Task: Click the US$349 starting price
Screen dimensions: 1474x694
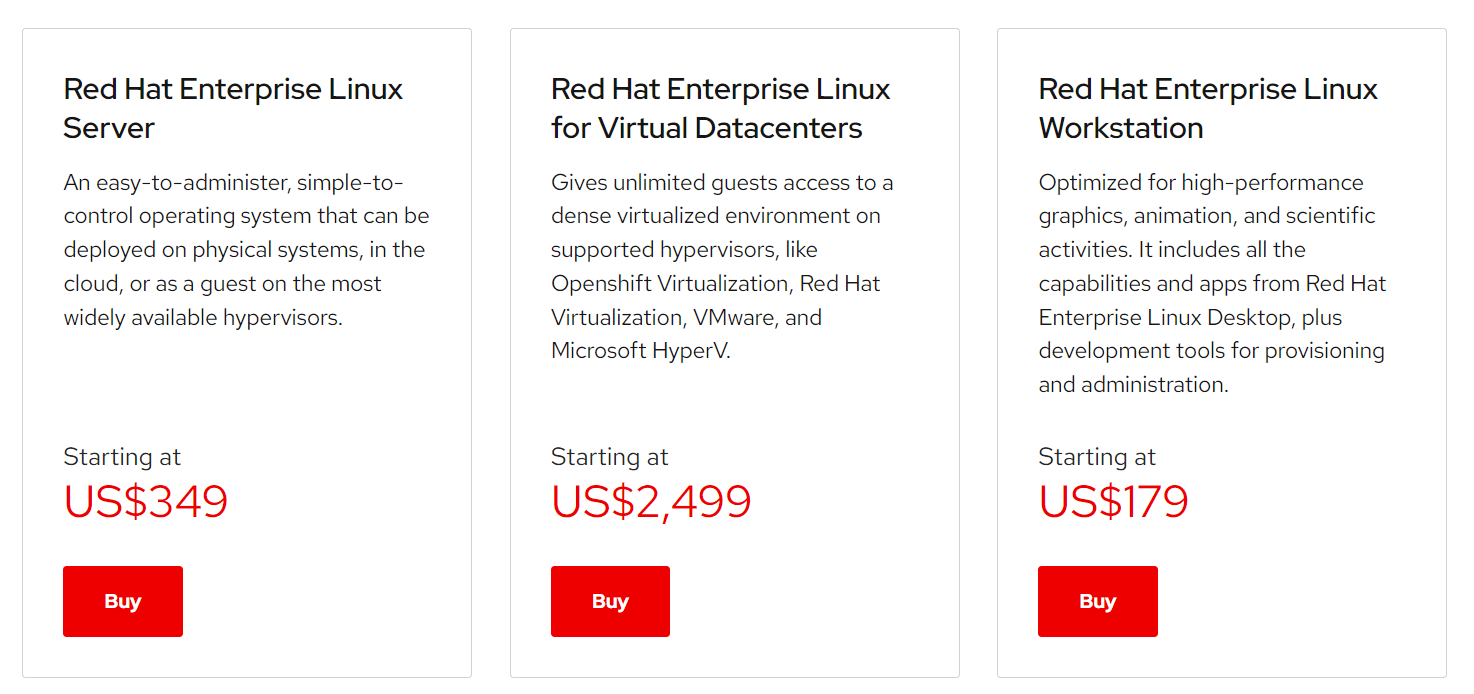Action: point(146,501)
